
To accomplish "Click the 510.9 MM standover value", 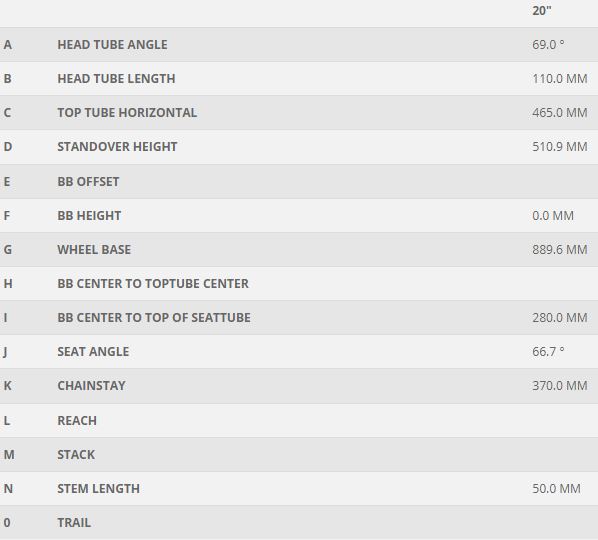I will pyautogui.click(x=560, y=146).
